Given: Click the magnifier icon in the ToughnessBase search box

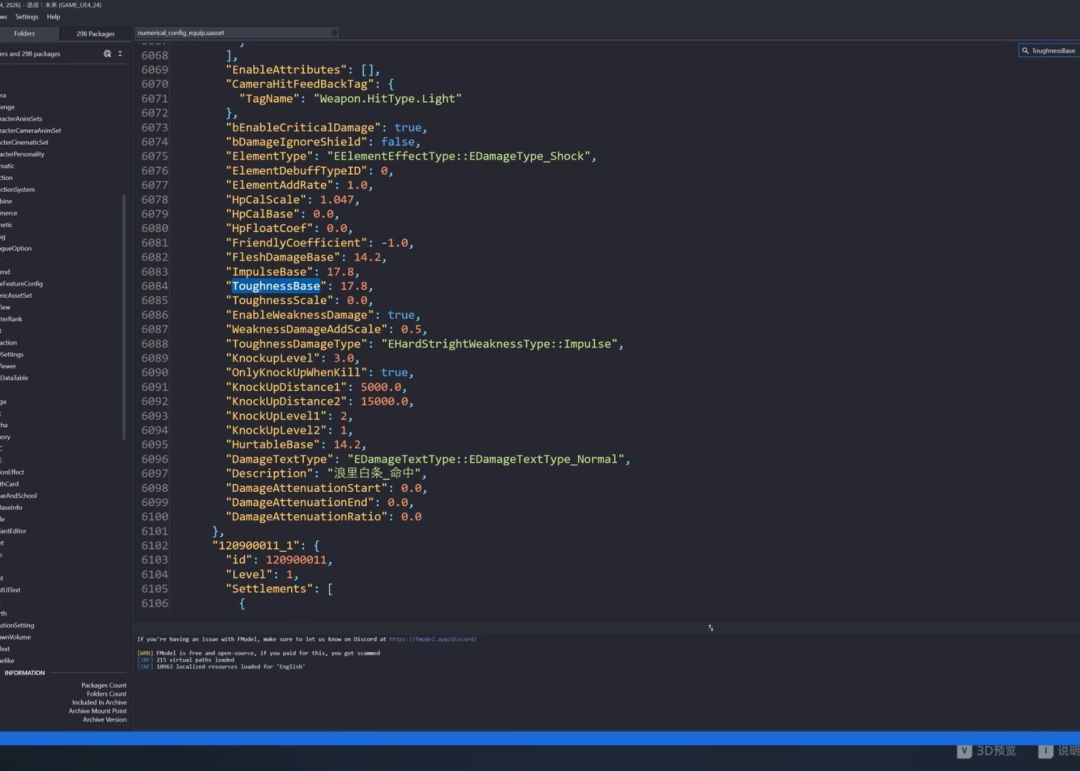Looking at the screenshot, I should click(1025, 50).
